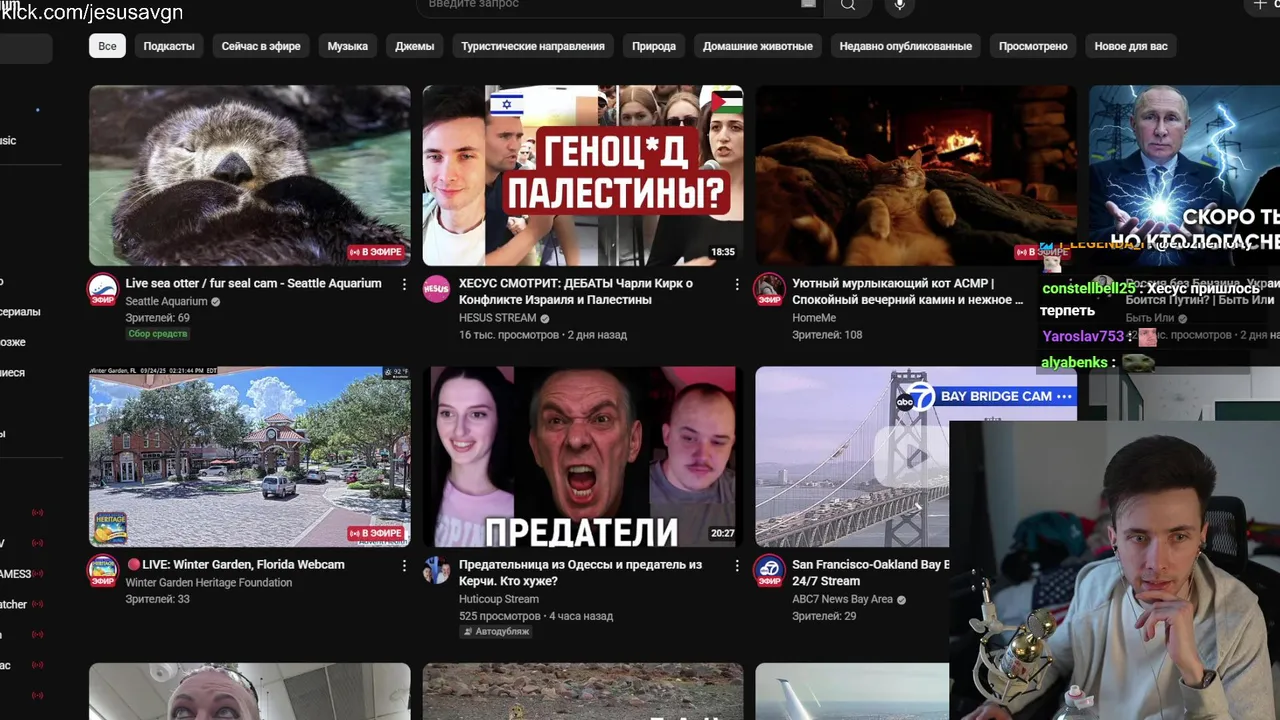Go to ABC7 News Bay Area channel
Viewport: 1280px width, 720px height.
pos(842,599)
